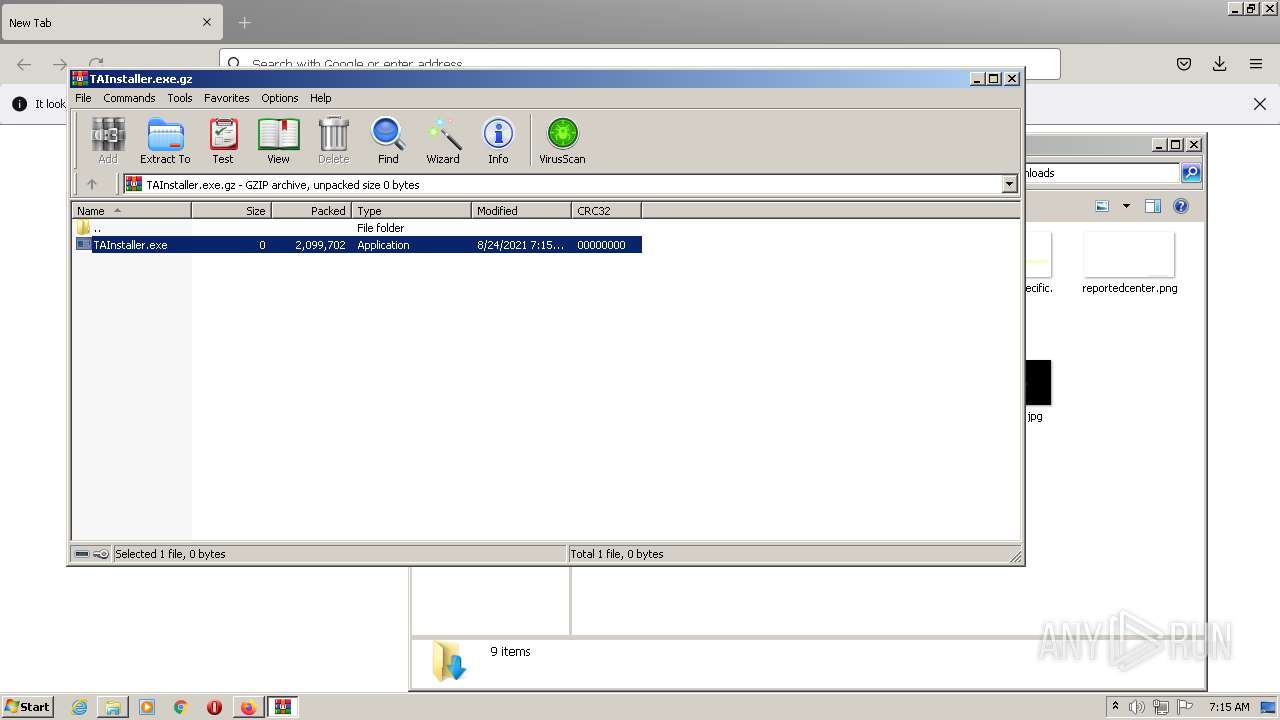Show archive Info icon
Viewport: 1280px width, 720px height.
(x=498, y=141)
